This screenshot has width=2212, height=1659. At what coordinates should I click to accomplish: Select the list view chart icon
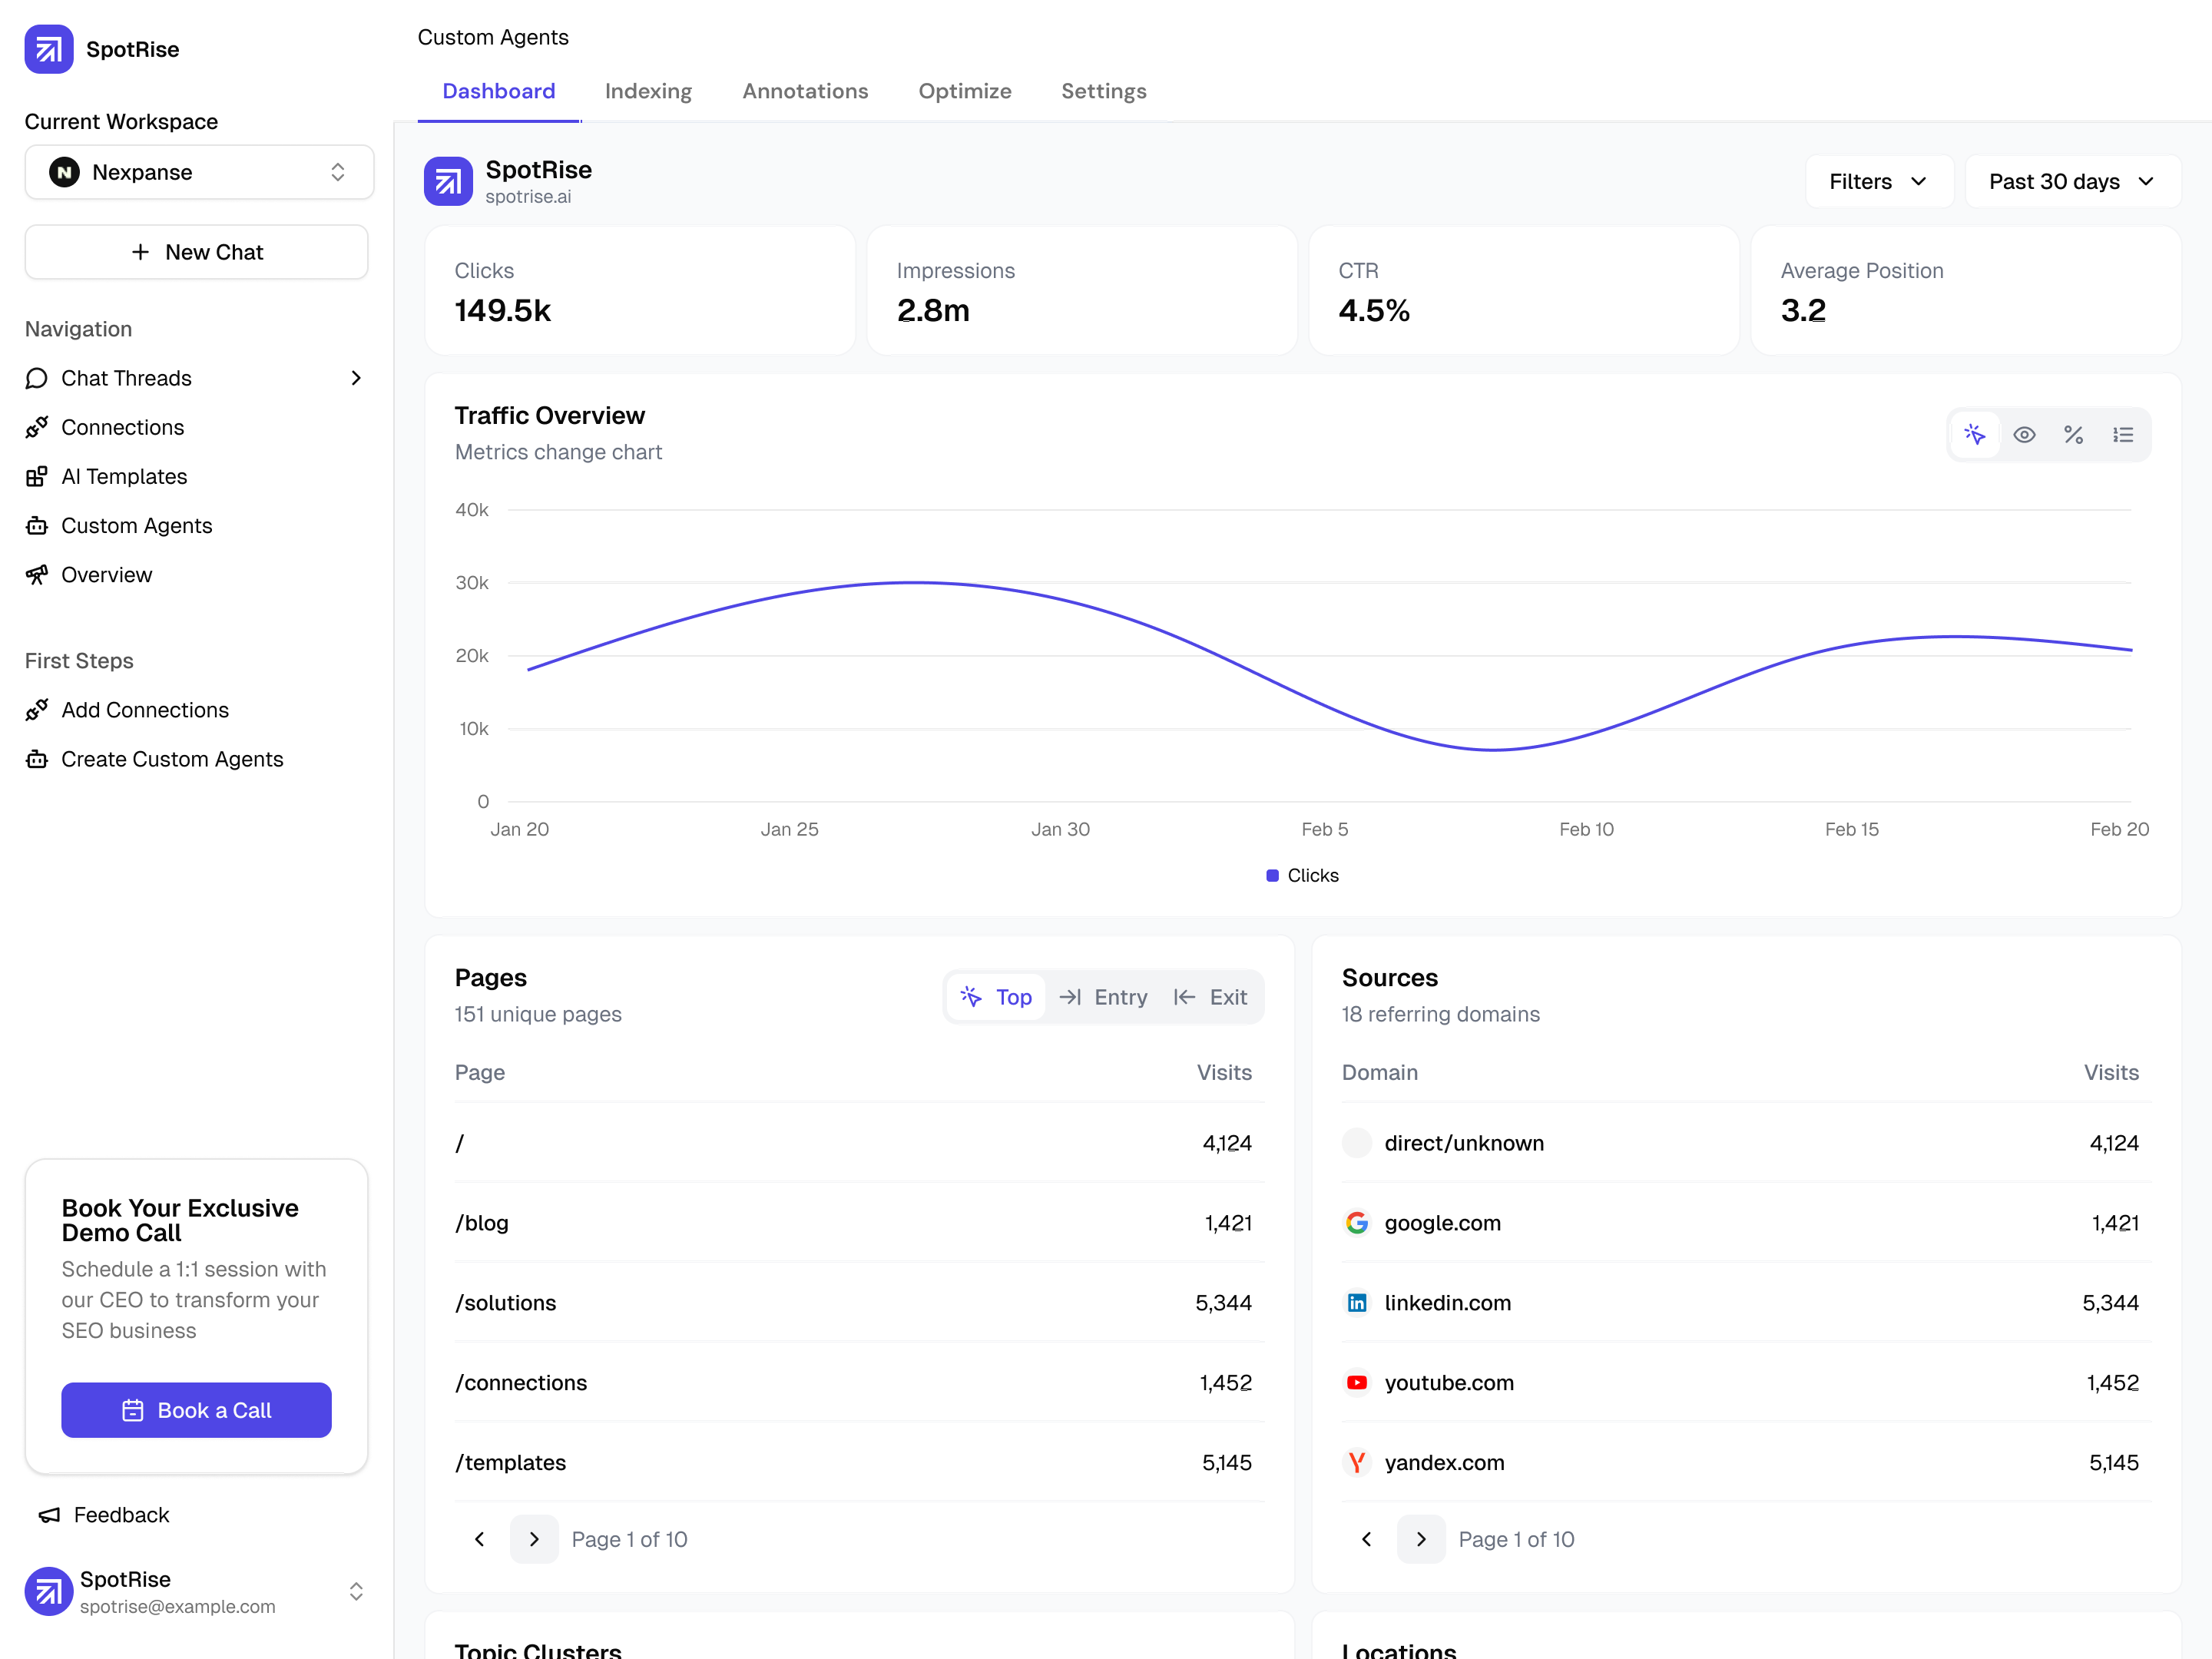click(x=2122, y=435)
